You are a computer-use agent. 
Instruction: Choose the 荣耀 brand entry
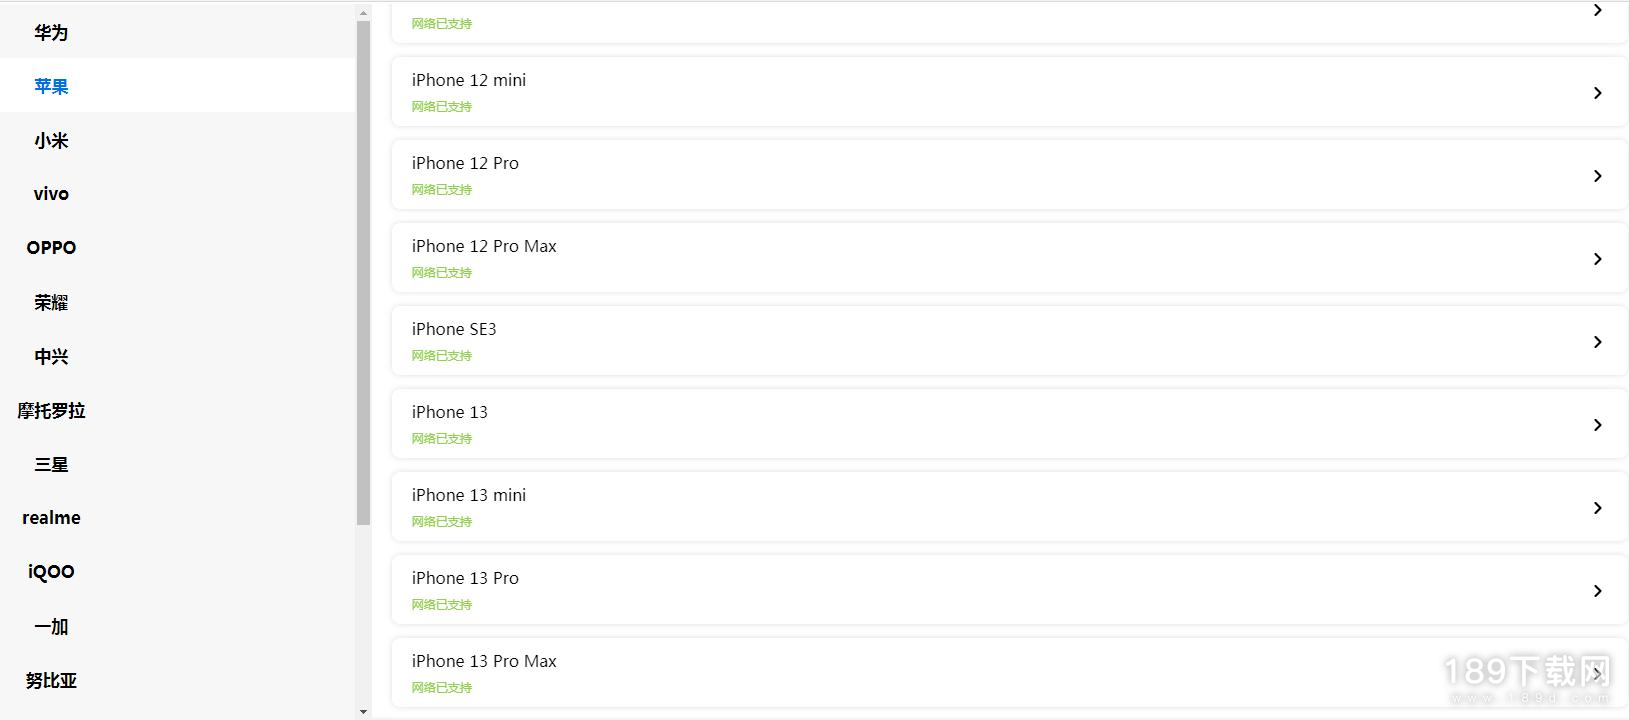tap(51, 302)
